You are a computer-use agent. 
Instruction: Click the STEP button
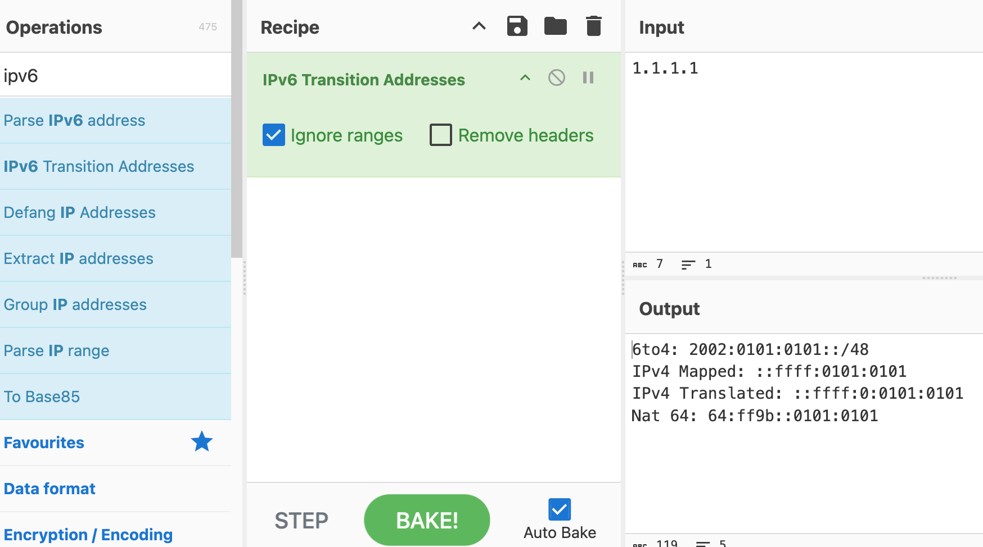click(301, 520)
